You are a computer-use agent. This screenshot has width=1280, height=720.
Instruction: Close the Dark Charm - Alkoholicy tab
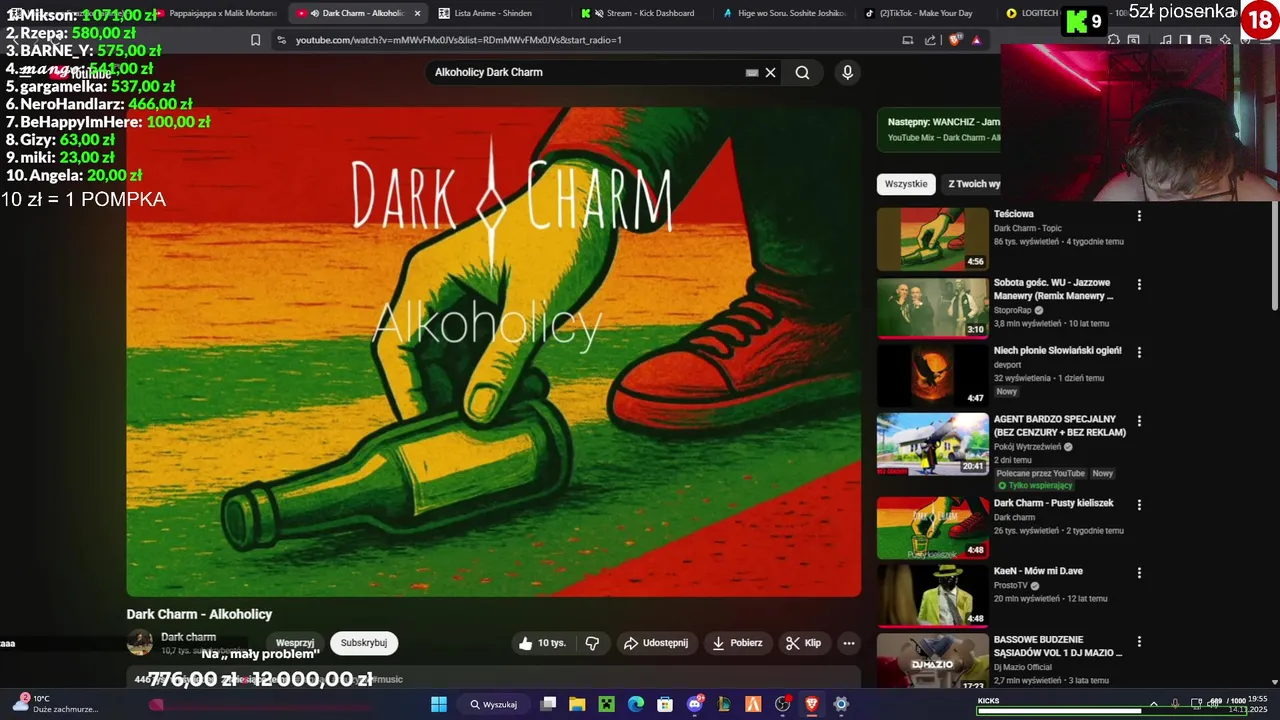[x=417, y=13]
